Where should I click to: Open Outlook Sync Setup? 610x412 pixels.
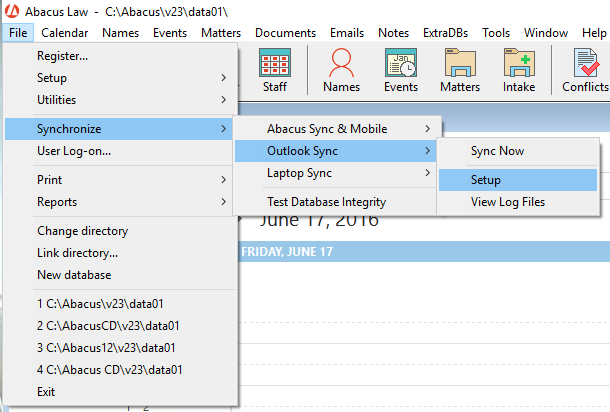point(518,180)
